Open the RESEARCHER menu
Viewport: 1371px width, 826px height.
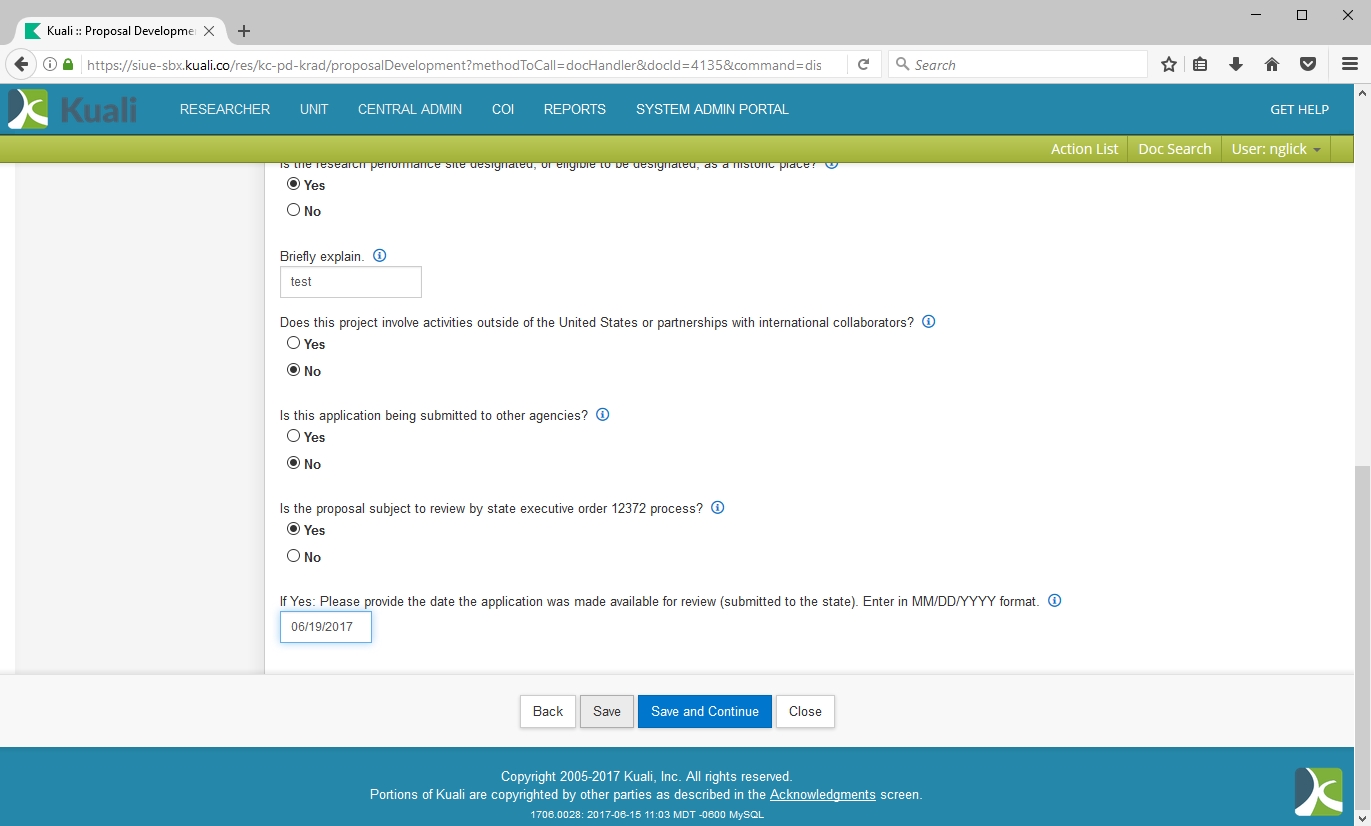click(x=225, y=109)
